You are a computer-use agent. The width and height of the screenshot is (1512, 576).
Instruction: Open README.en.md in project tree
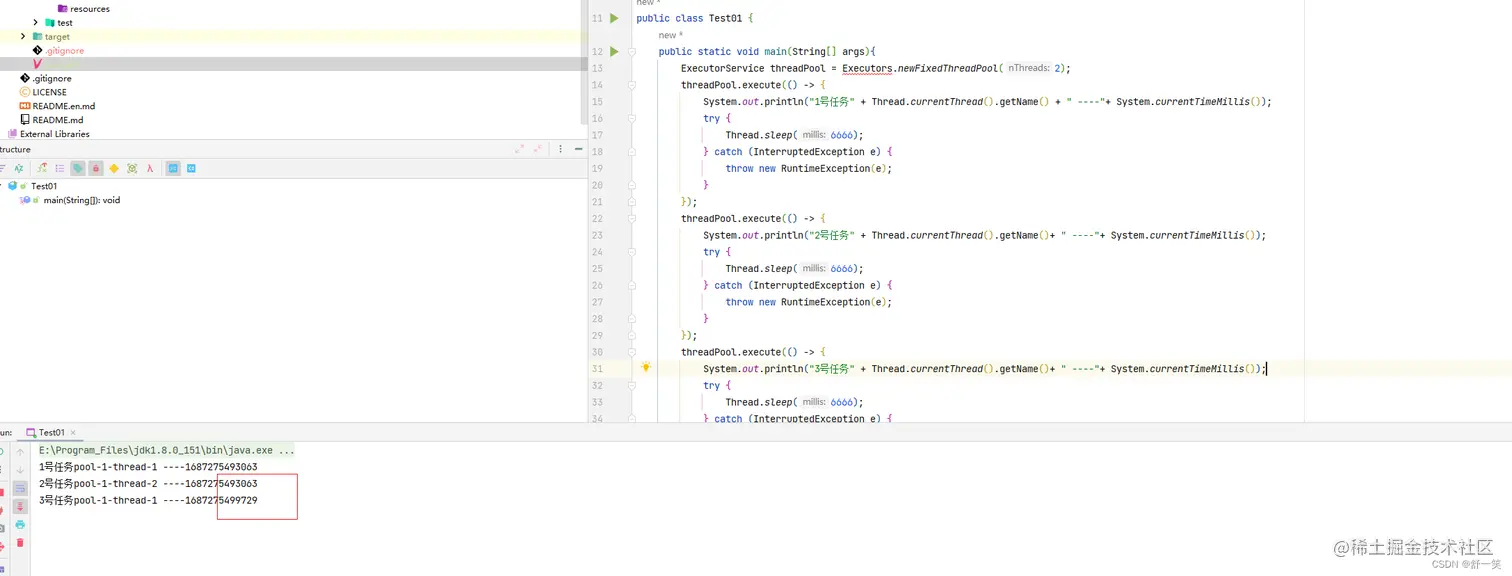[x=57, y=106]
